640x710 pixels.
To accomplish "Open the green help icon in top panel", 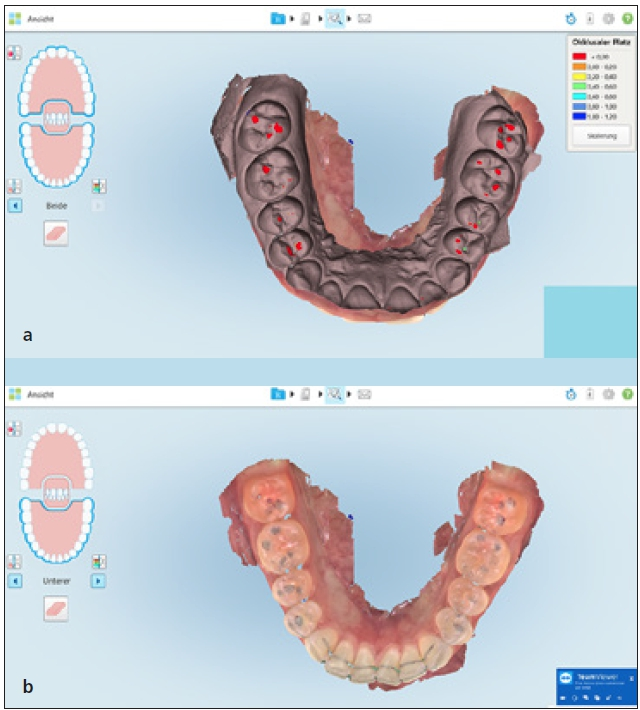I will 627,18.
